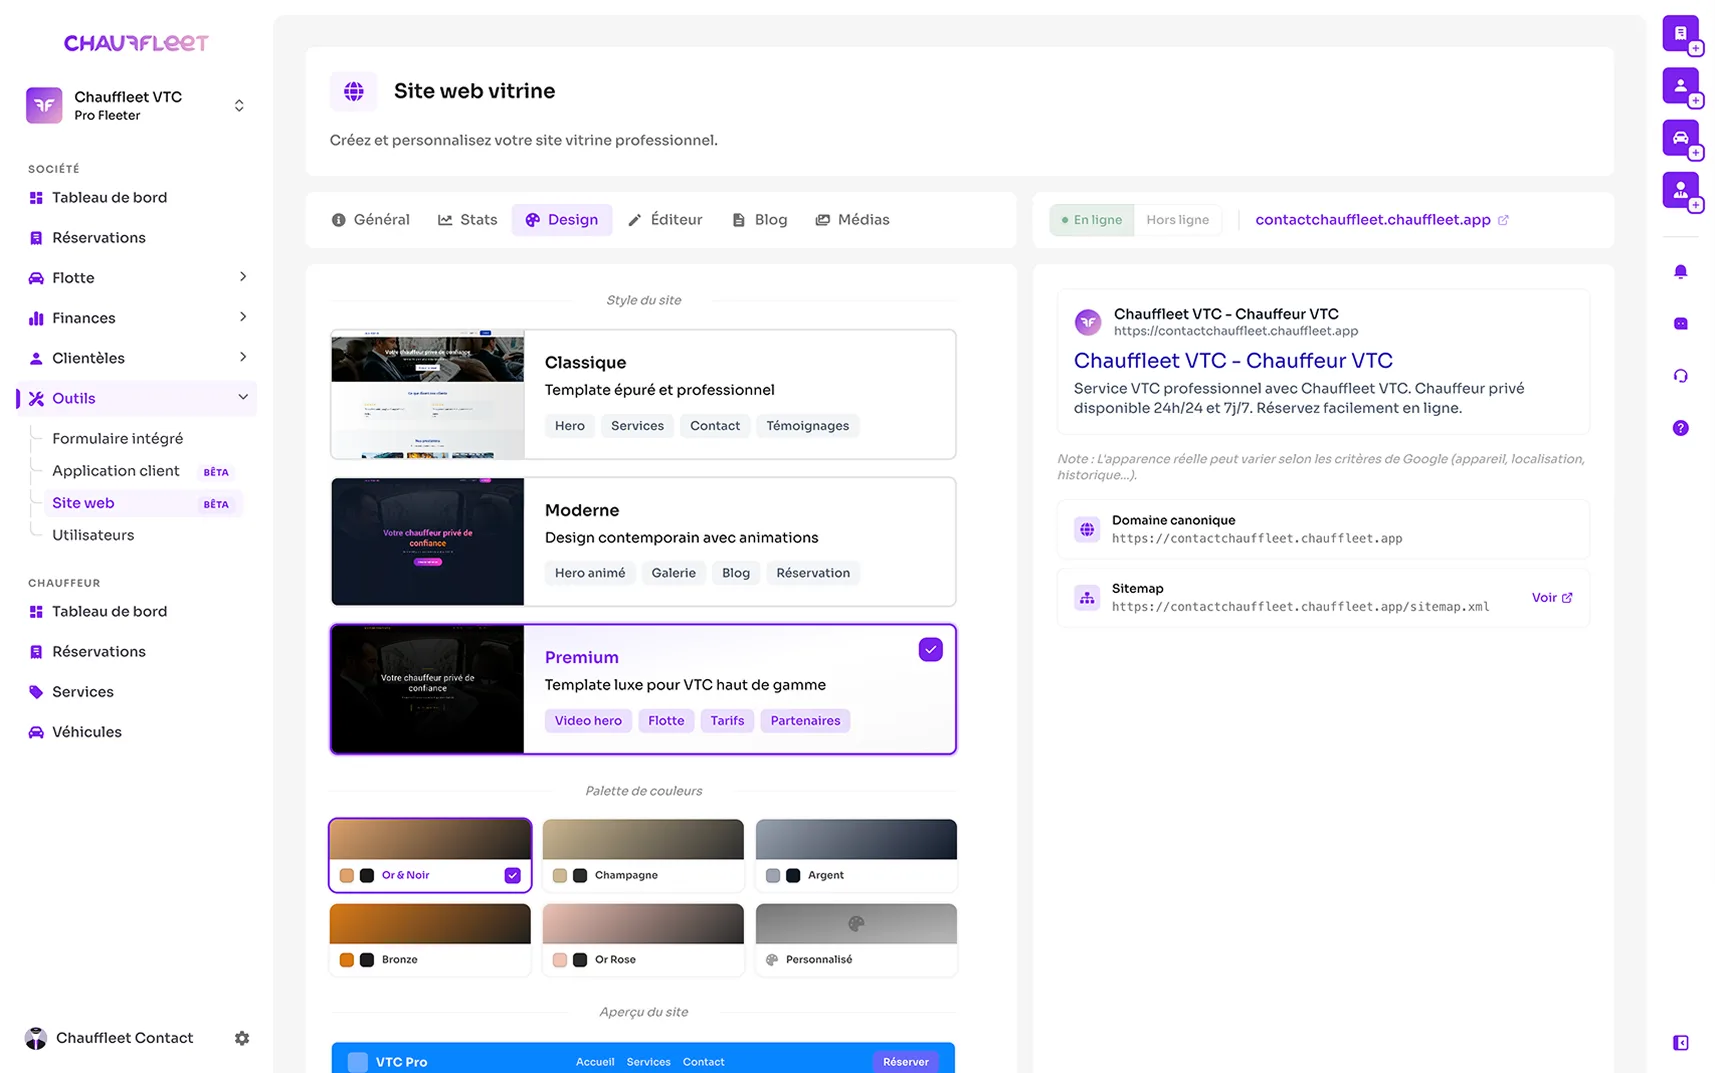1715x1073 pixels.
Task: Click the Classique template thumbnail
Action: (428, 395)
